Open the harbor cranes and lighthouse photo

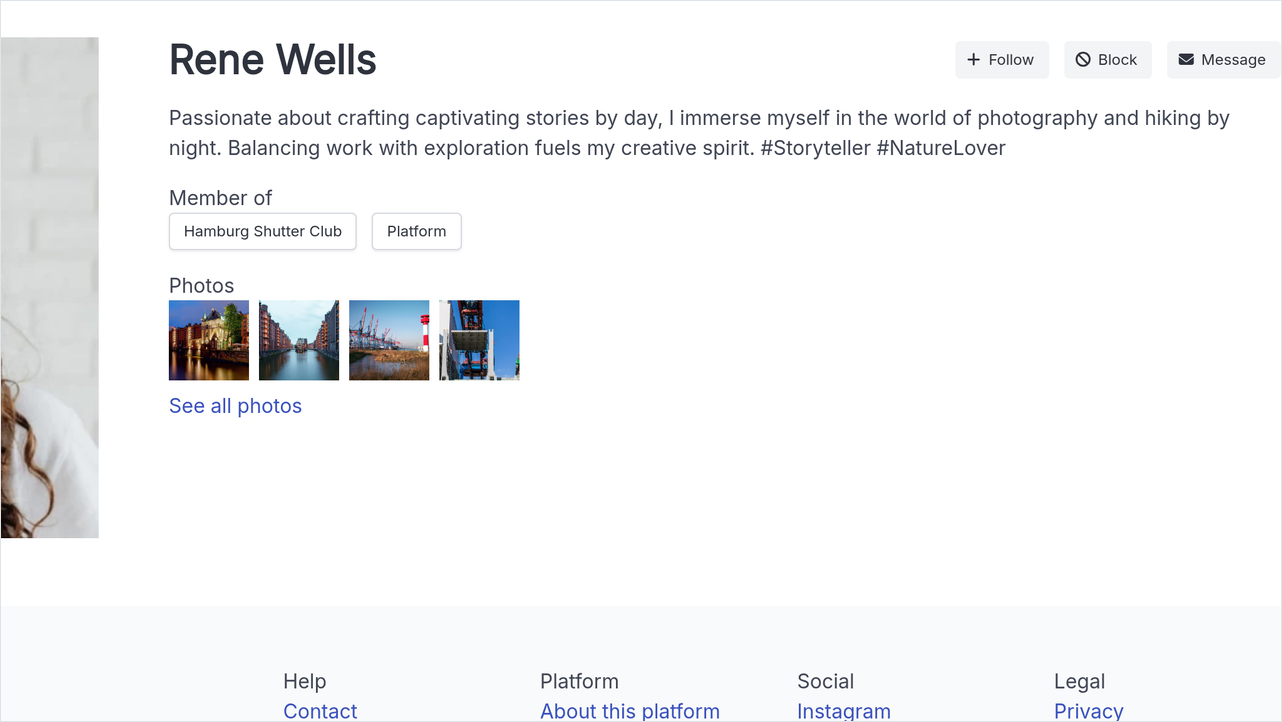pos(389,340)
